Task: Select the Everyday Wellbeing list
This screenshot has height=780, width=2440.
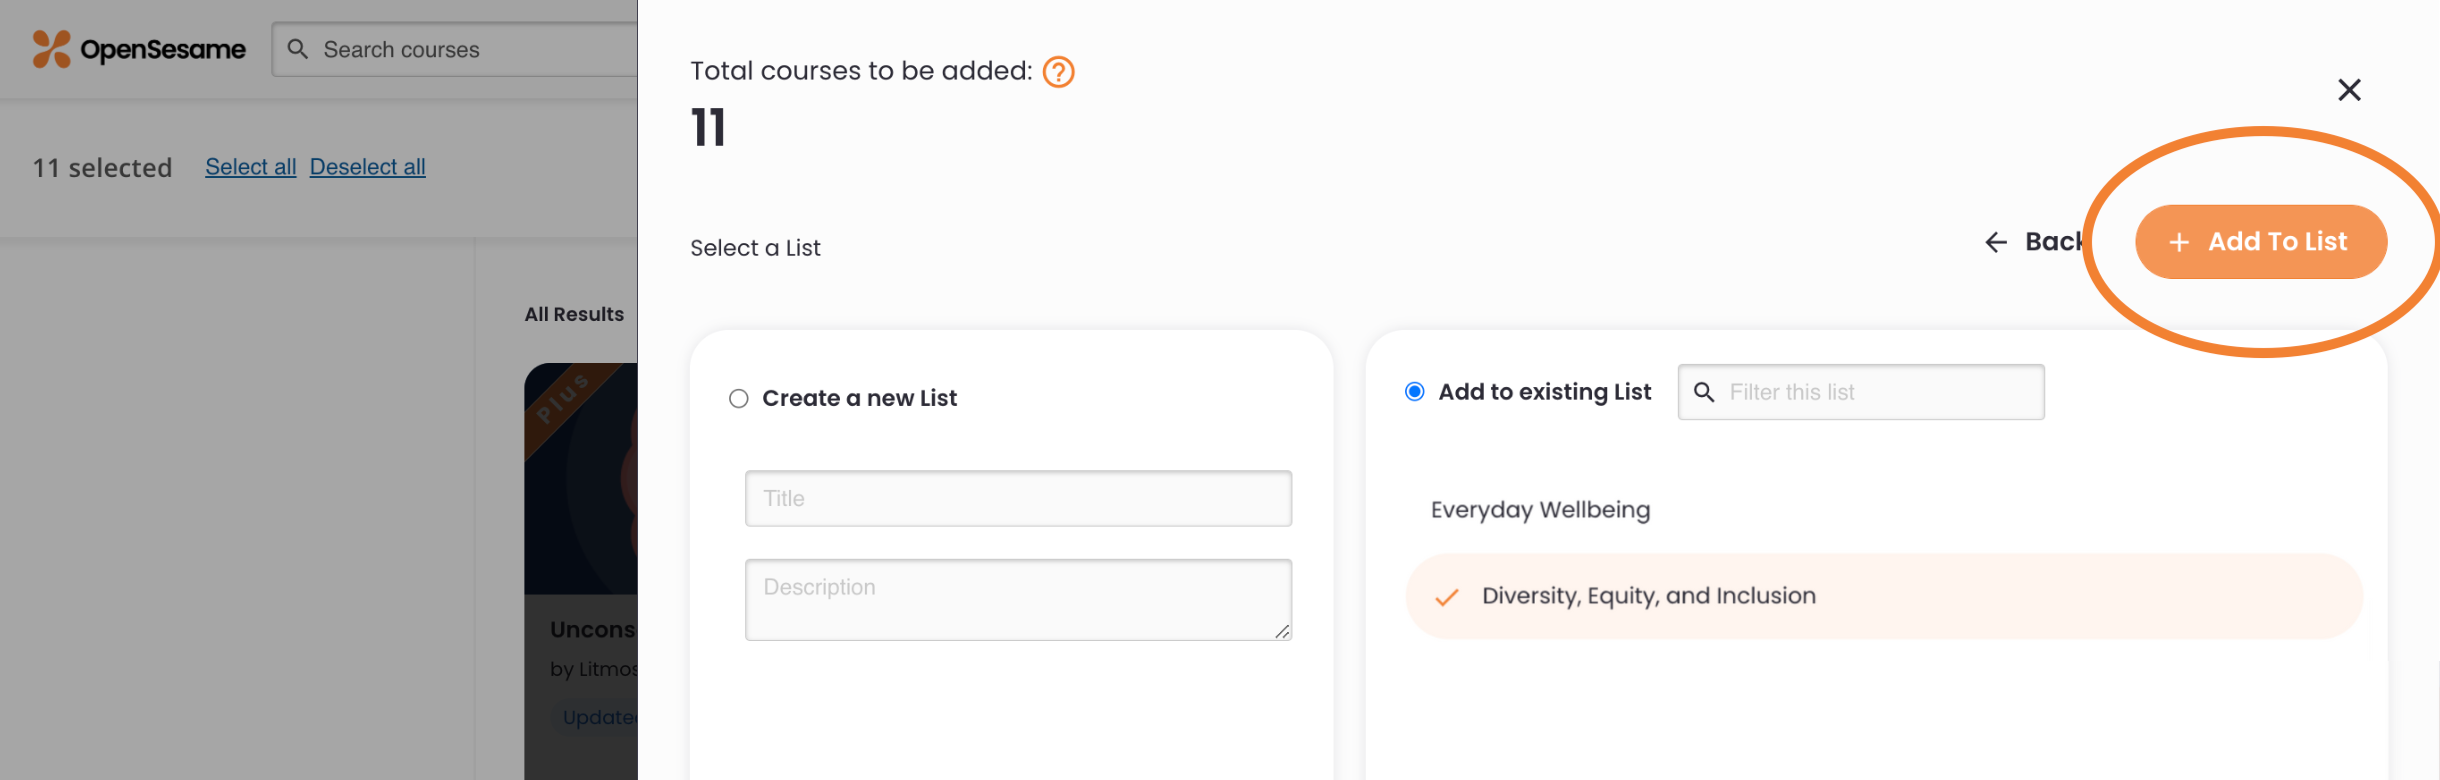Action: (x=1539, y=510)
